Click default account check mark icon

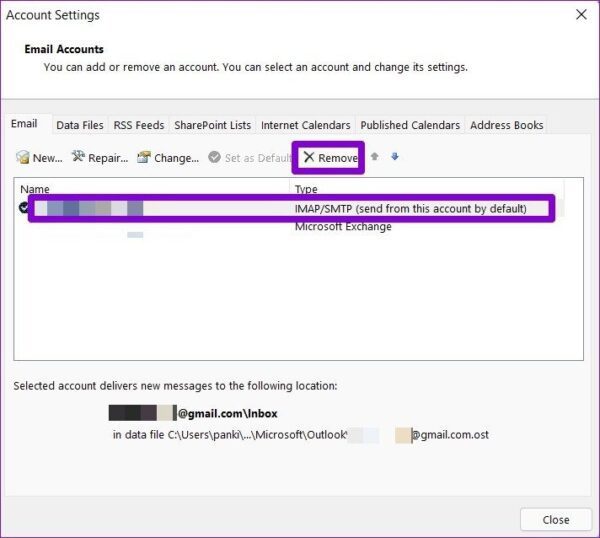[23, 208]
